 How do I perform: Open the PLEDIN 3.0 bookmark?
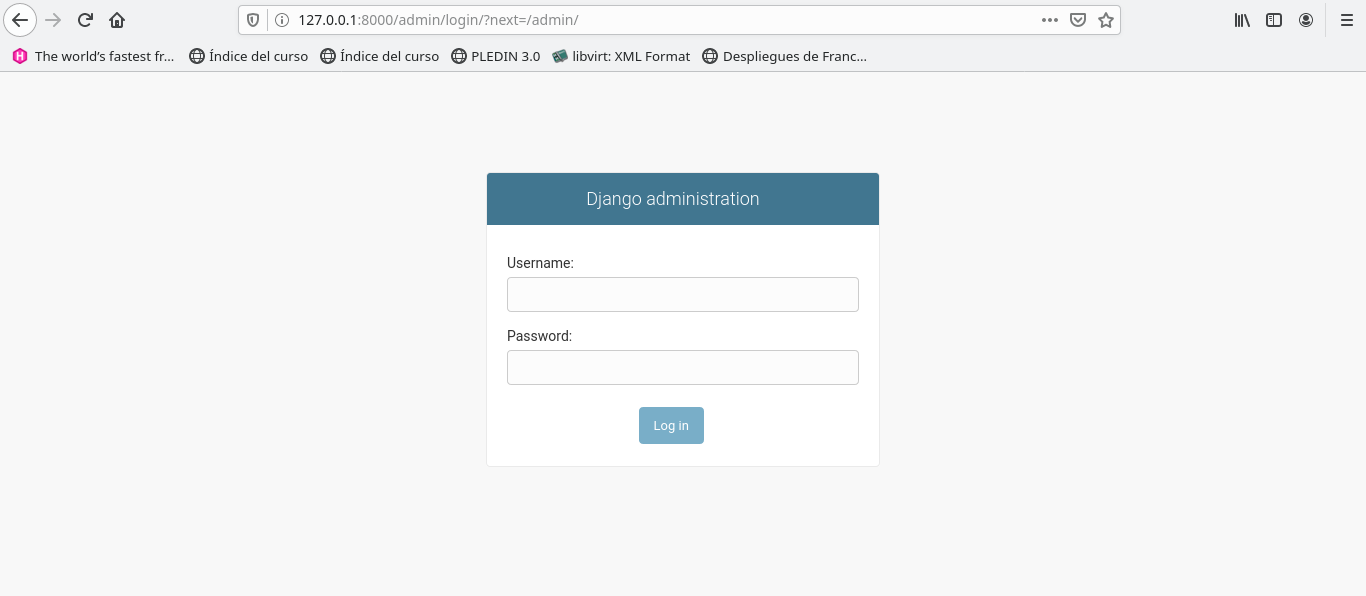pos(496,56)
